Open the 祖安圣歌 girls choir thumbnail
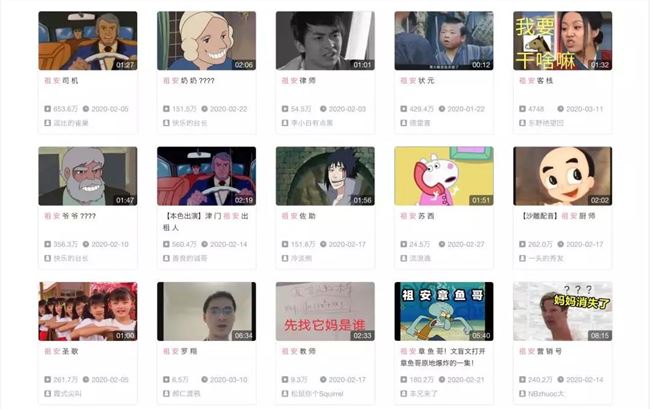 click(87, 311)
